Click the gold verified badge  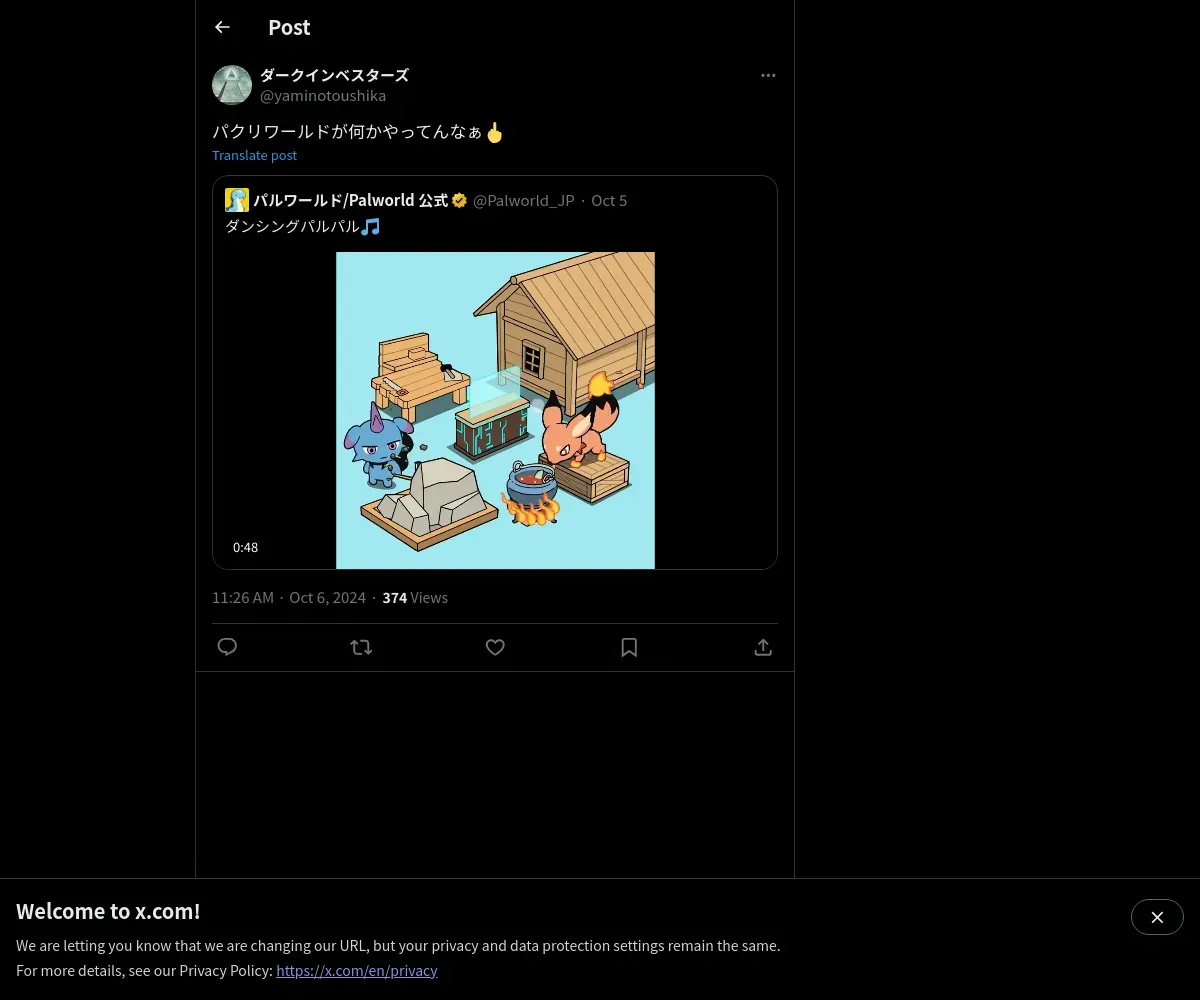(460, 200)
